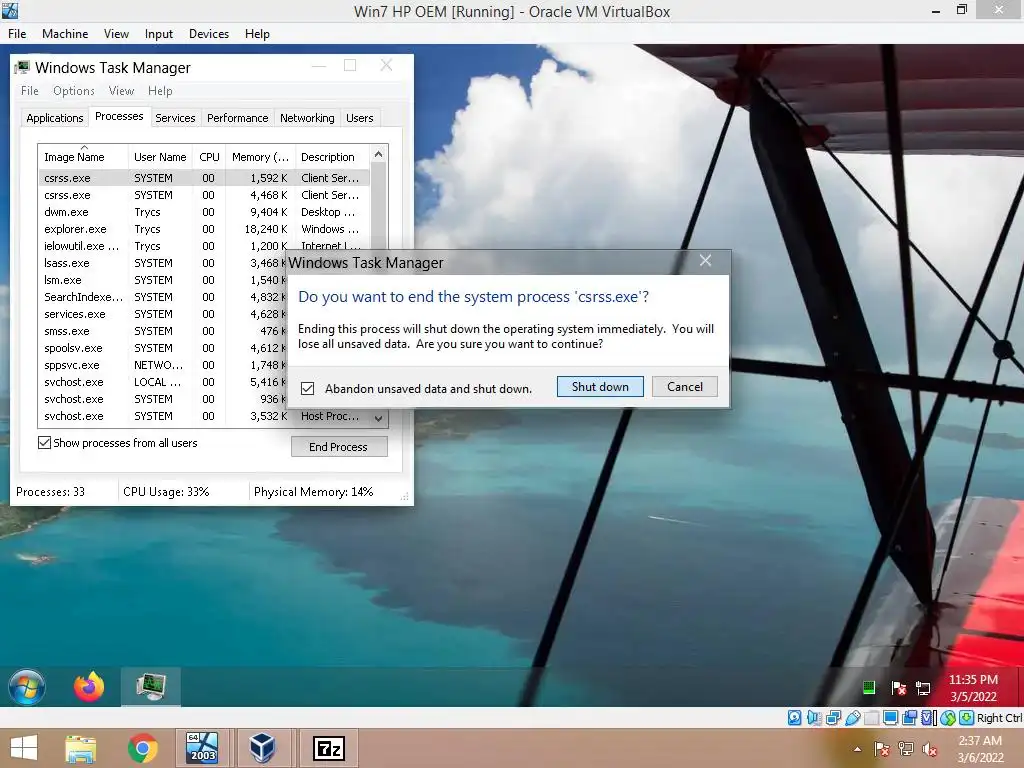Switch to the Users tab

tap(360, 118)
